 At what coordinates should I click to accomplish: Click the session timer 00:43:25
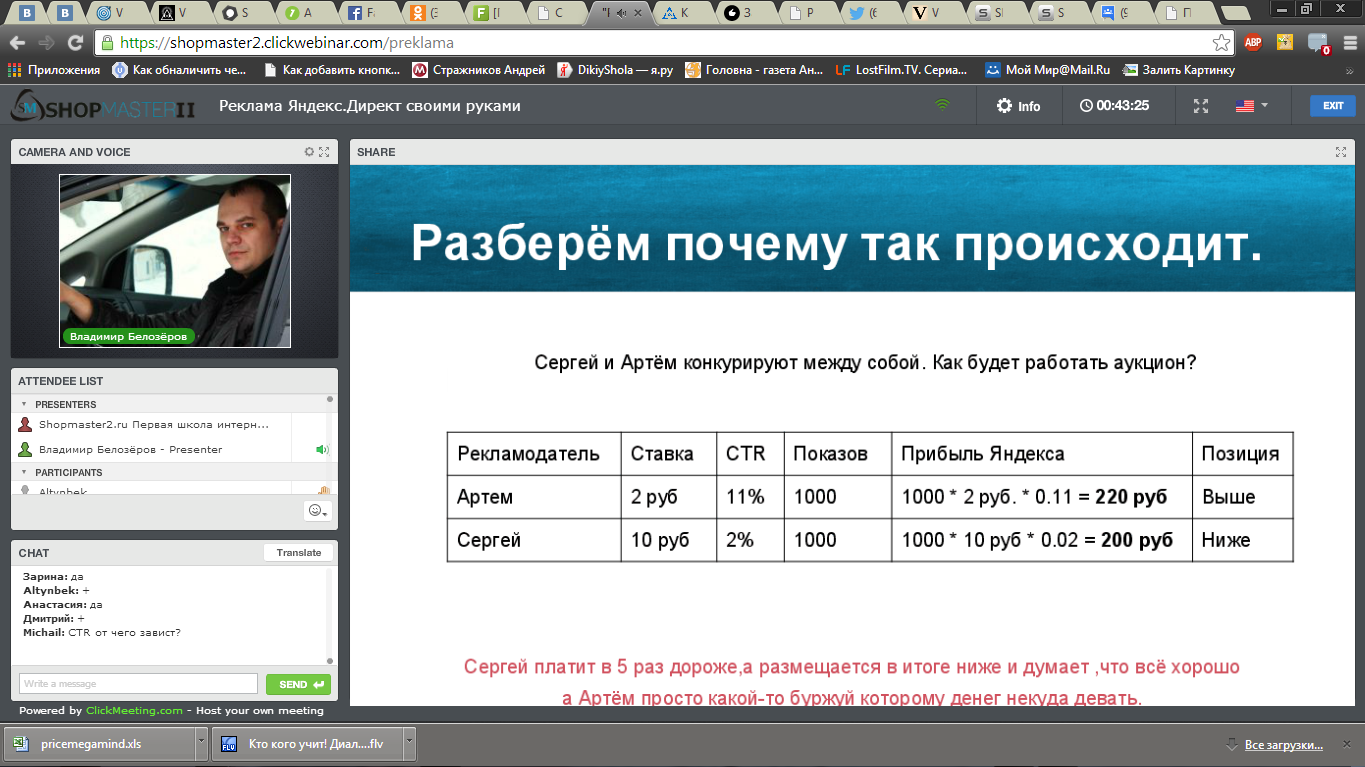pyautogui.click(x=1115, y=106)
